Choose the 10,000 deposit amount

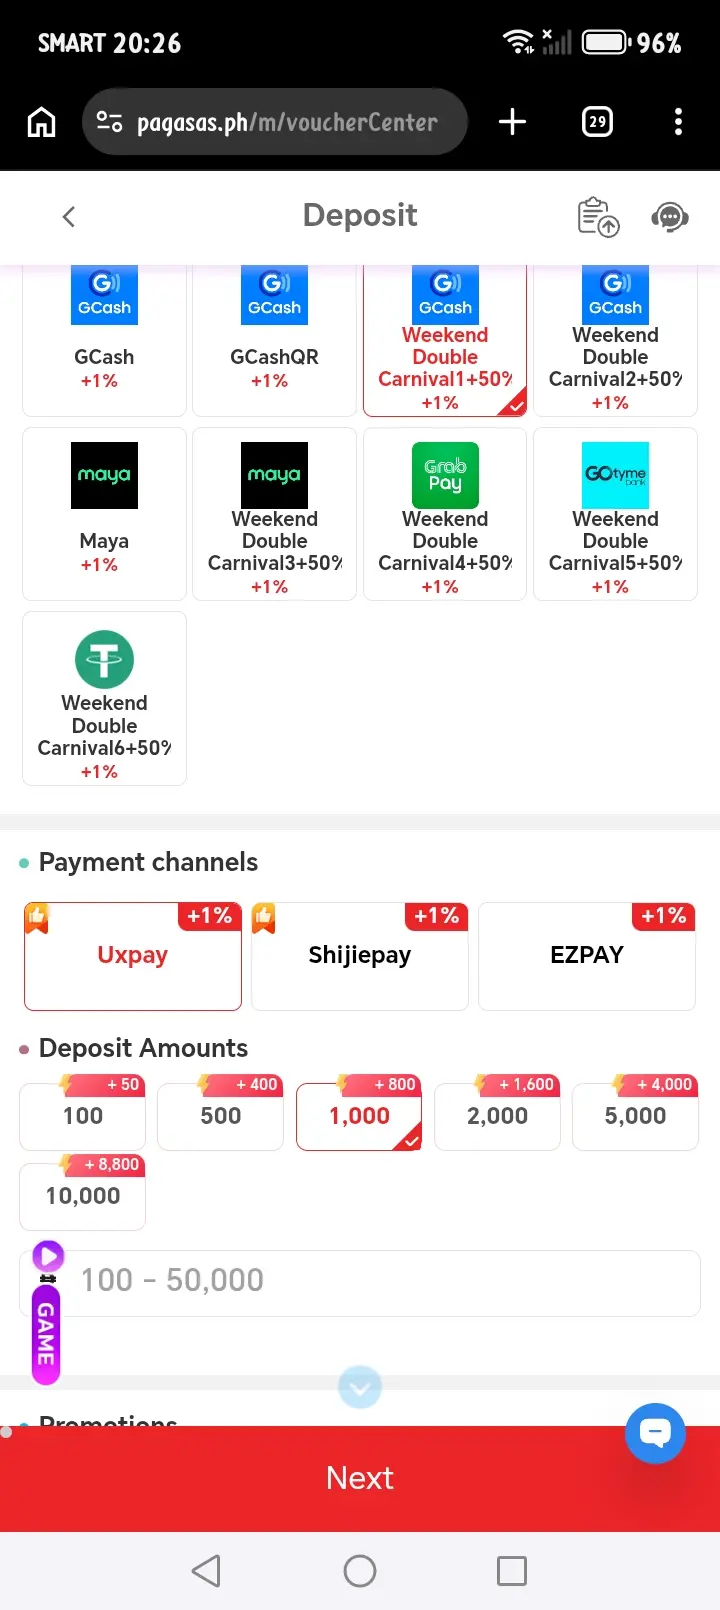click(x=83, y=1195)
